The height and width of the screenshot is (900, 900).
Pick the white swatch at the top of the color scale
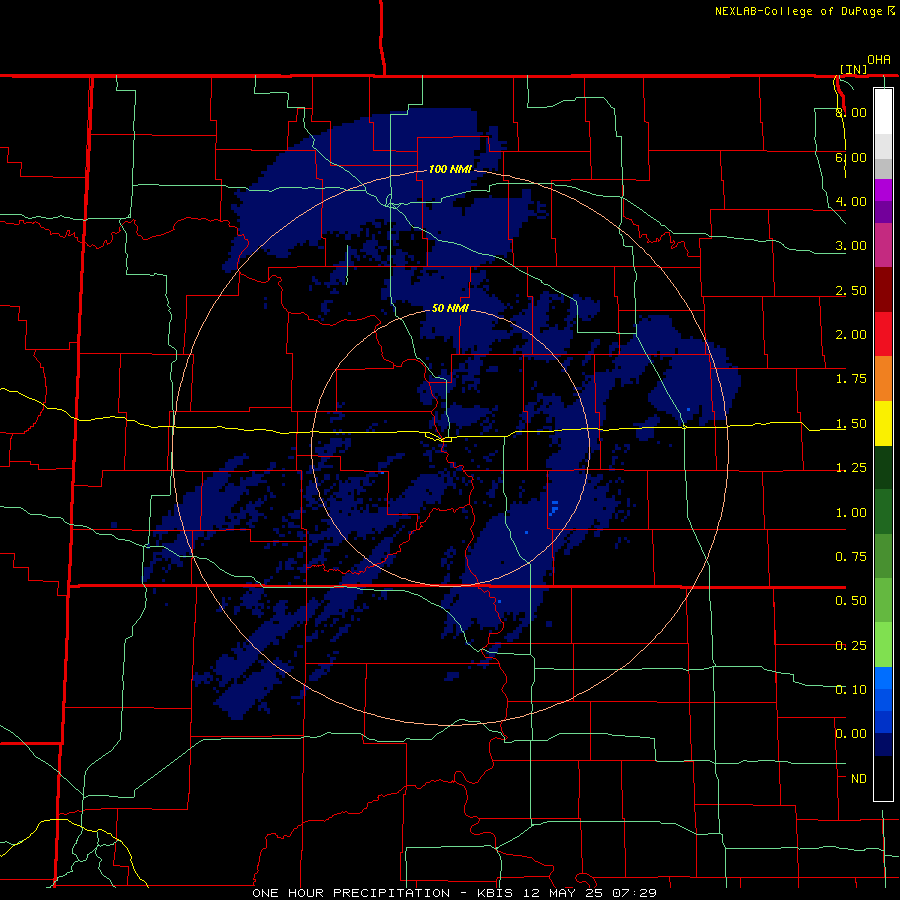click(883, 111)
